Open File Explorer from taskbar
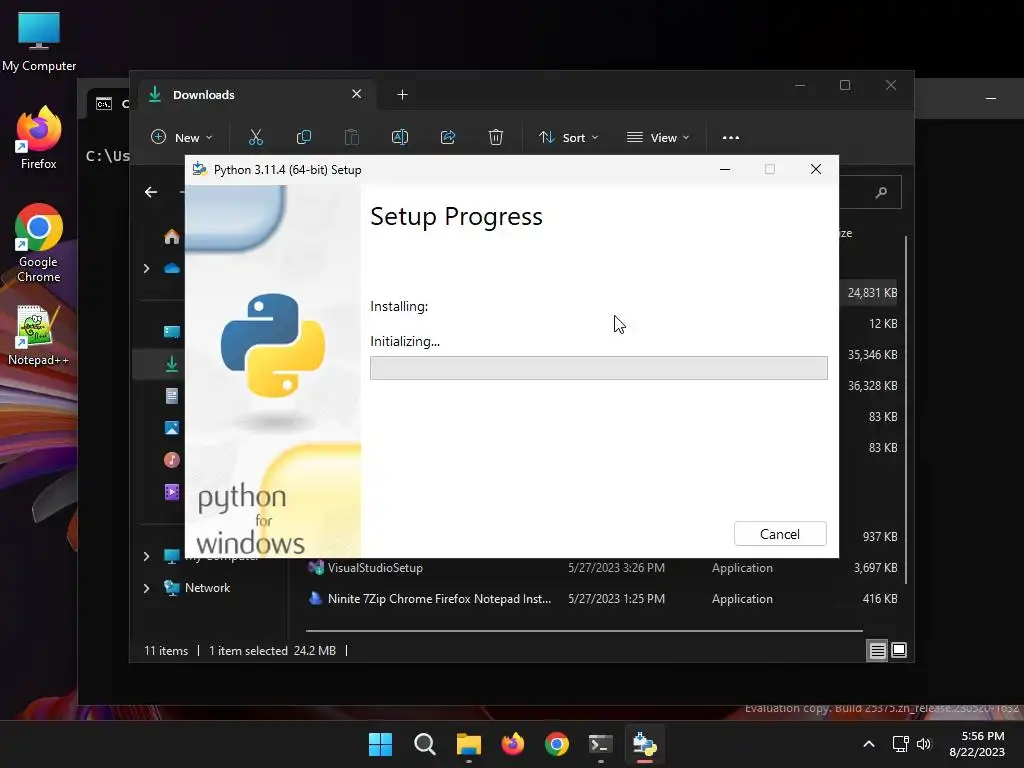This screenshot has height=768, width=1024. (x=468, y=744)
